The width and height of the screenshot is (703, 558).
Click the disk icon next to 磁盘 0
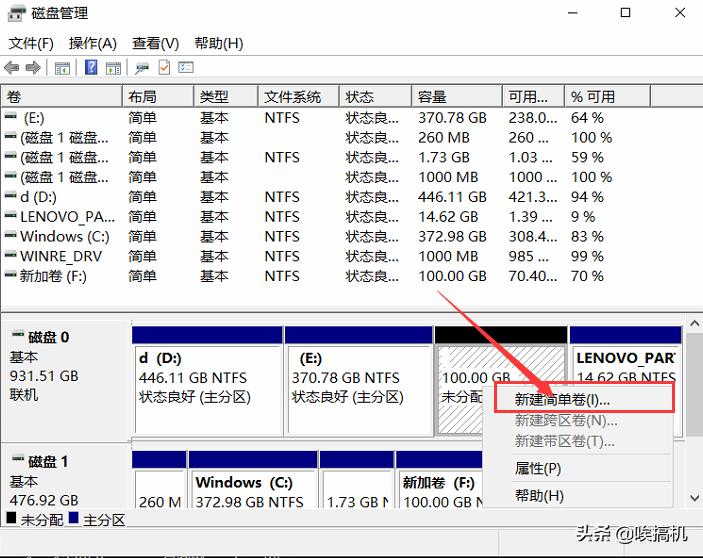tap(18, 334)
